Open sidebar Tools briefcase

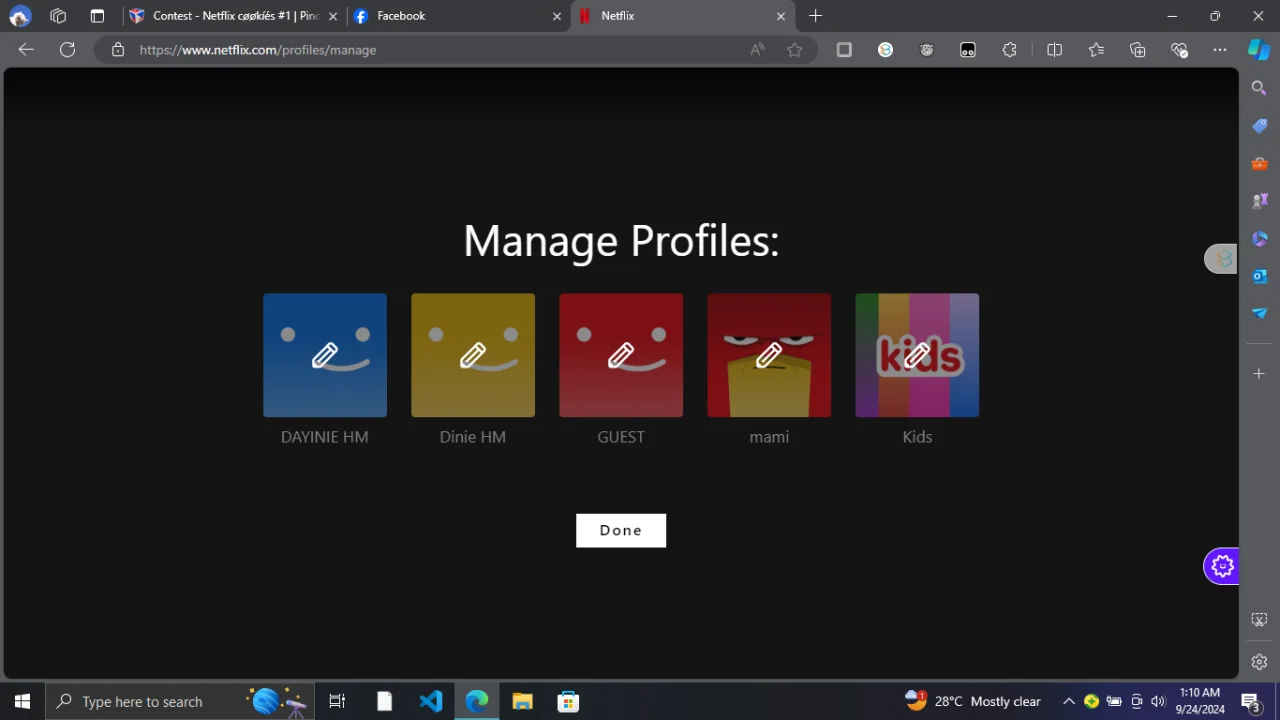[1259, 164]
